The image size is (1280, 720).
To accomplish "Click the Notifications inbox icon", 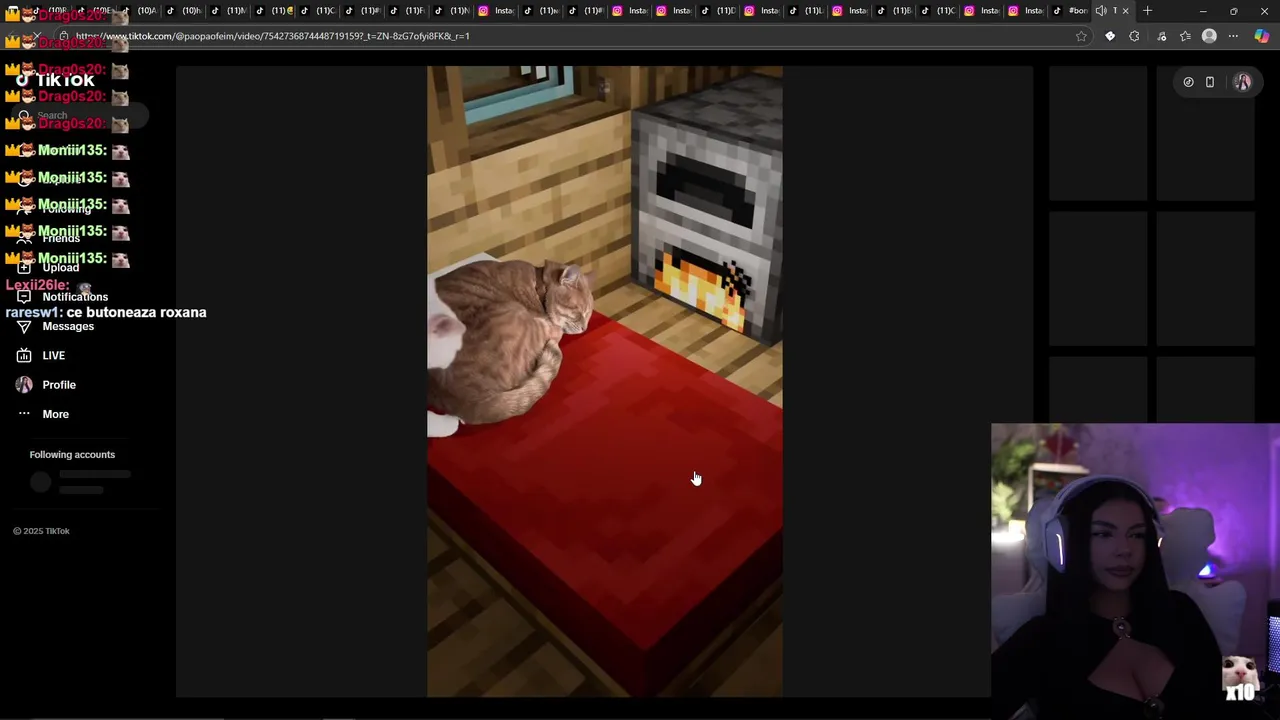I will pos(24,297).
